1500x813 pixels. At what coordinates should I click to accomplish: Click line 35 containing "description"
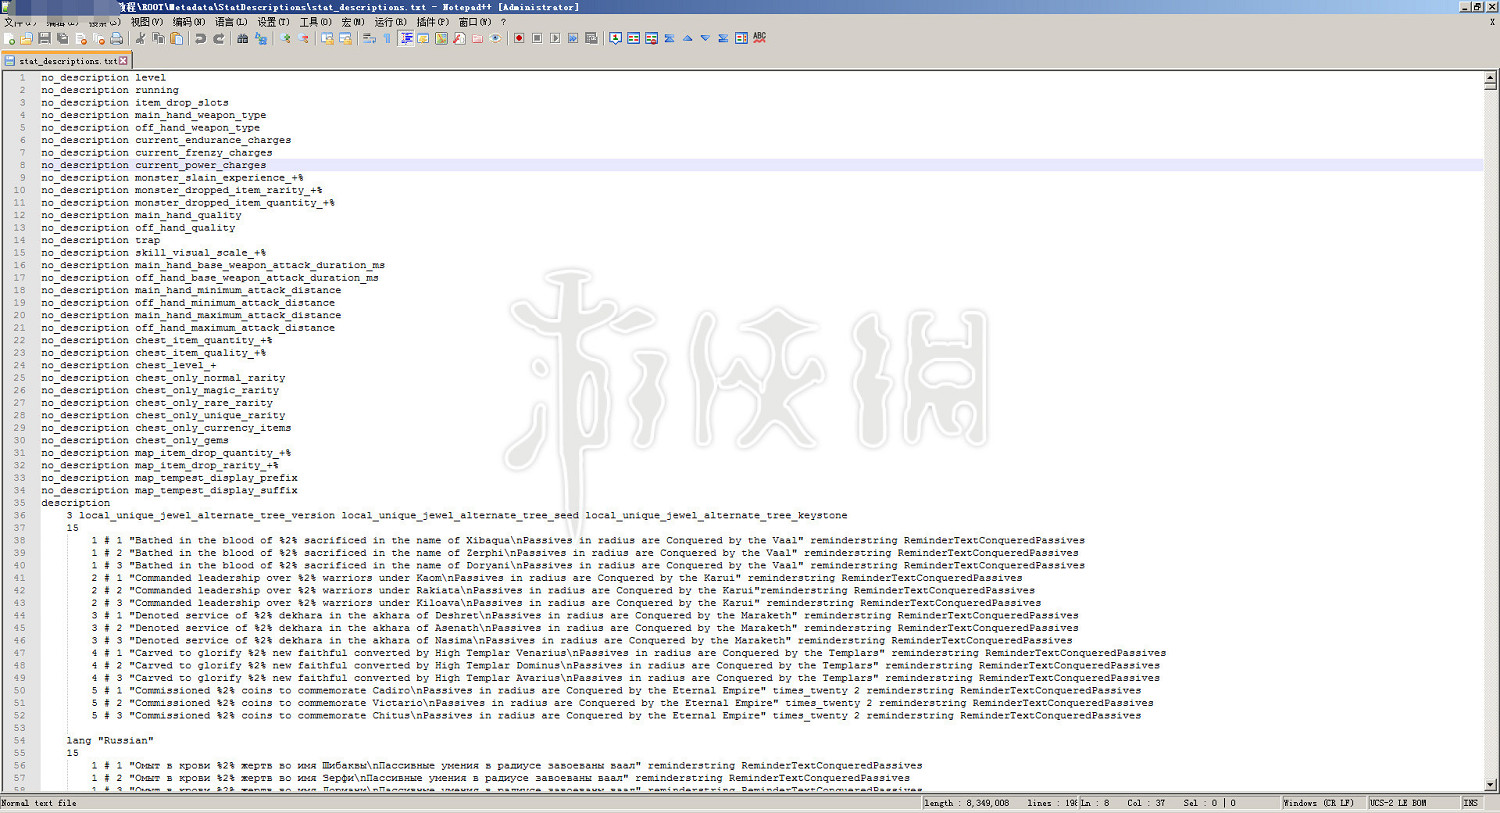pos(76,503)
